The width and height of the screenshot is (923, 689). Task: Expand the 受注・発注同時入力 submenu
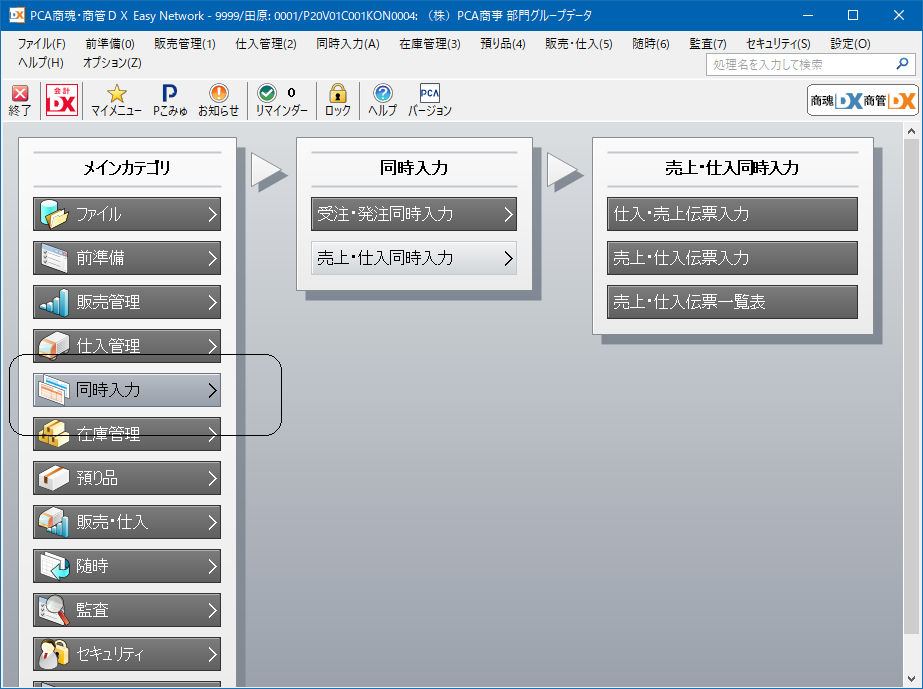[x=414, y=214]
